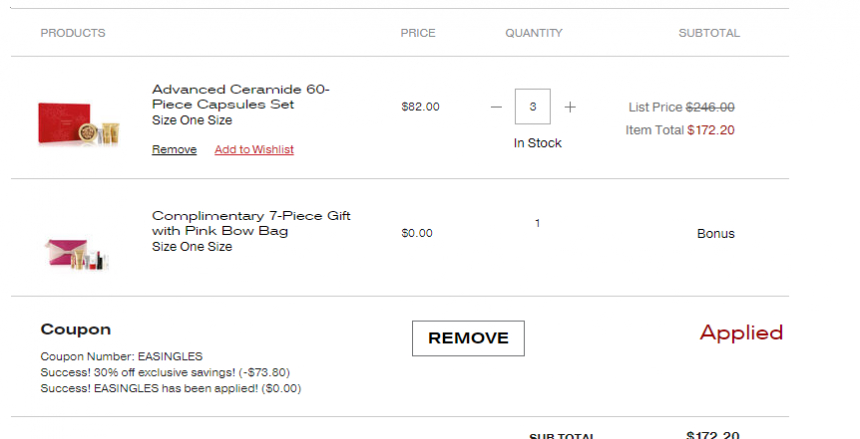
Task: Open the Pink Bow Bag gift thumbnail
Action: coord(77,254)
